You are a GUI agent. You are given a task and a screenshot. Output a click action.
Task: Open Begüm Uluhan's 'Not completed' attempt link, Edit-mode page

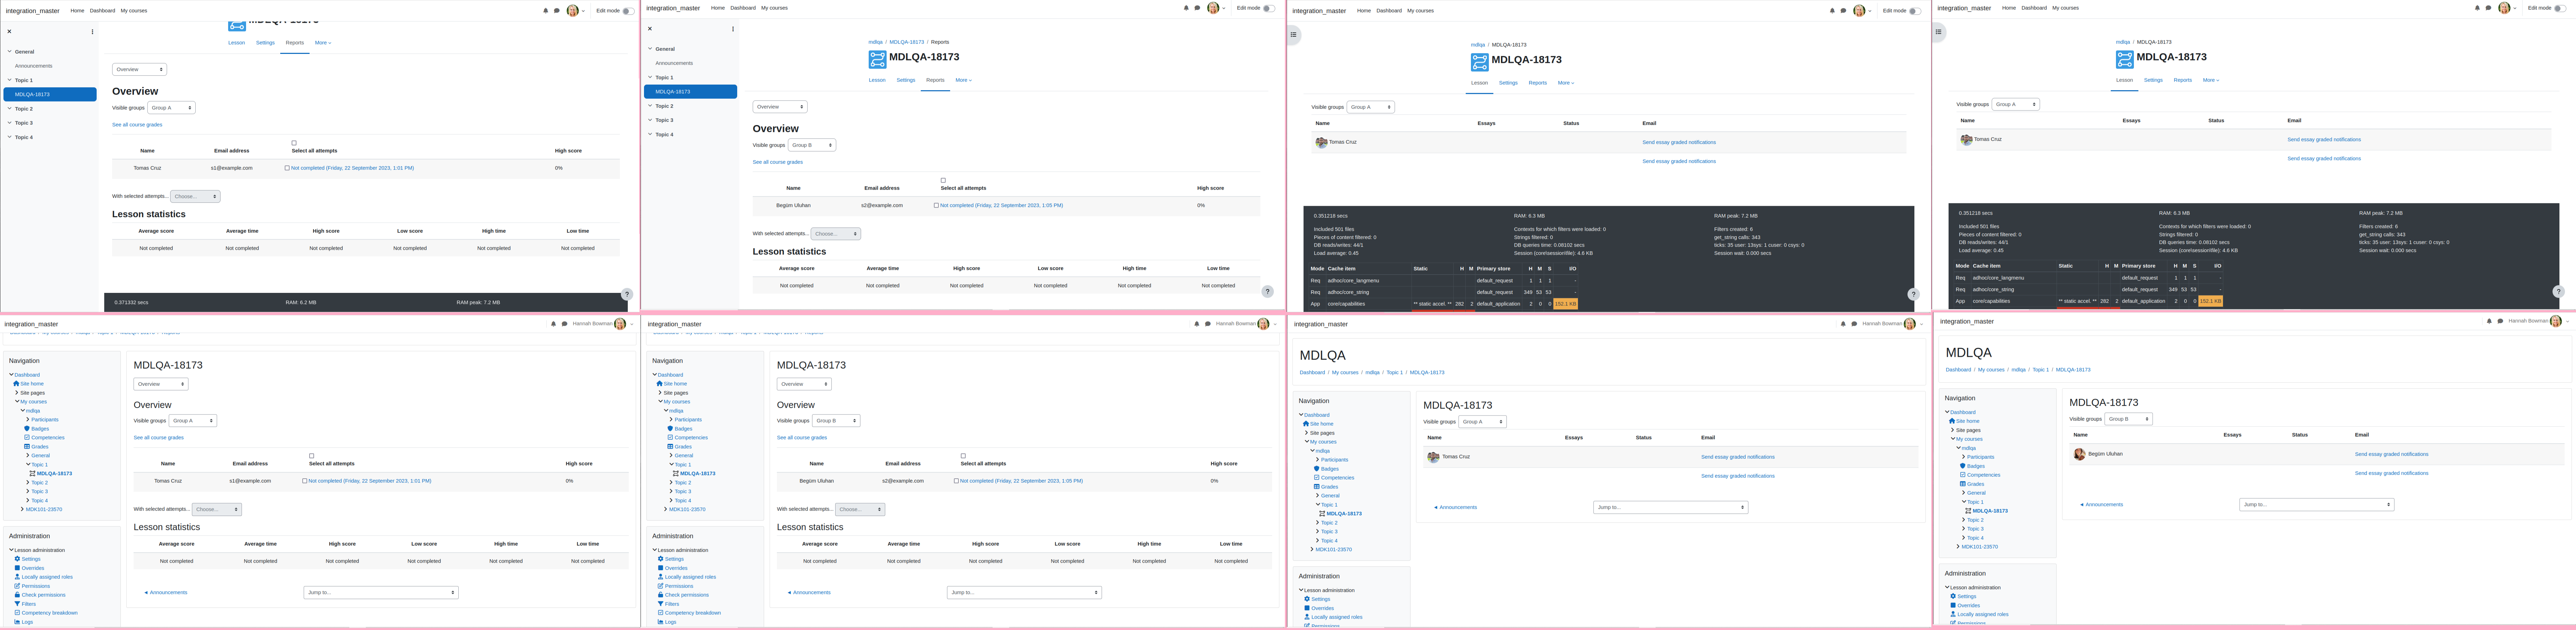(x=1001, y=205)
